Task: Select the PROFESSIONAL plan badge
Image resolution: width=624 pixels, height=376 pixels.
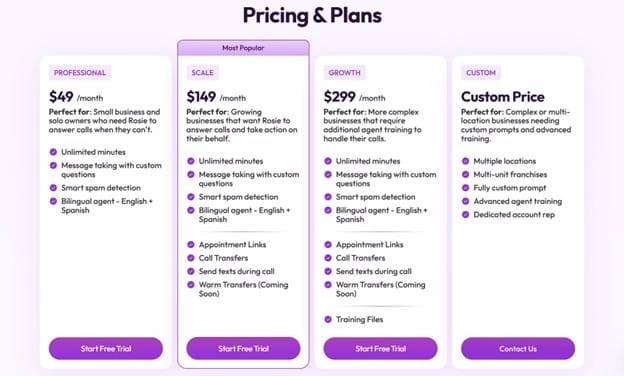Action: pos(80,73)
